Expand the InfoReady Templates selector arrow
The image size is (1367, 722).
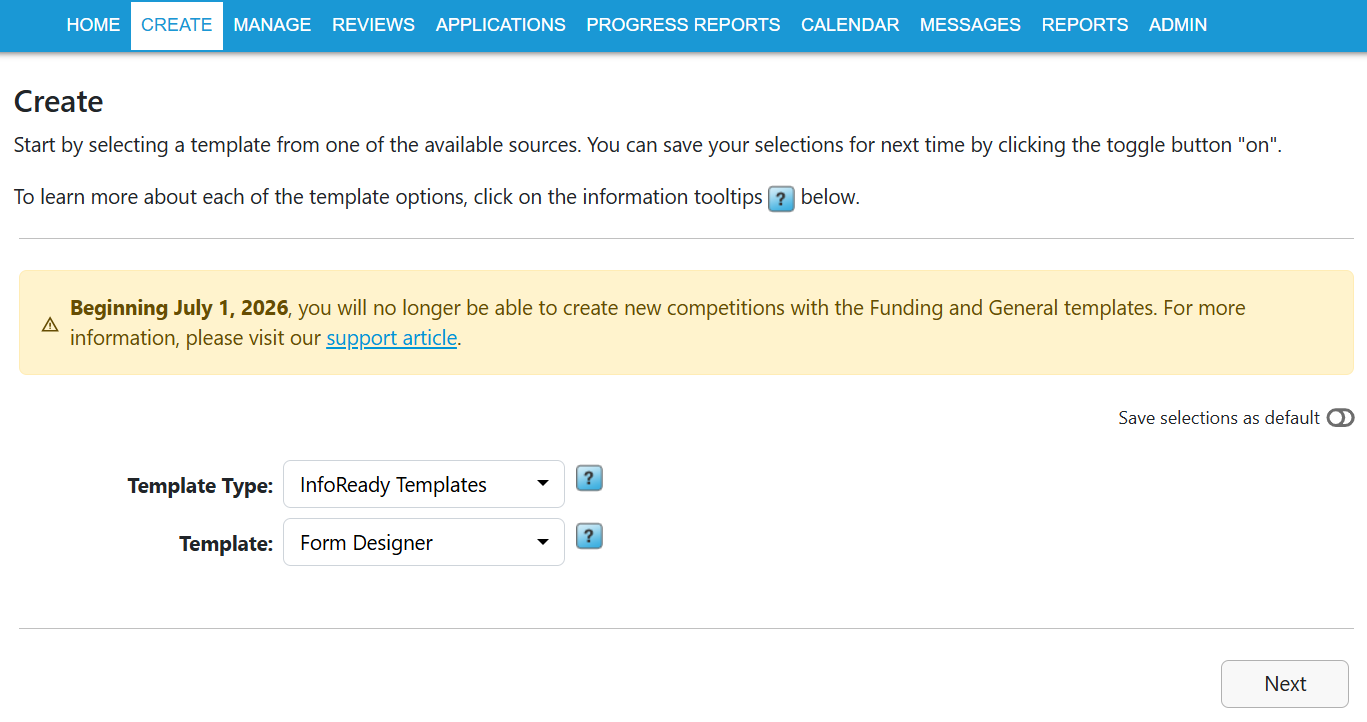point(545,484)
